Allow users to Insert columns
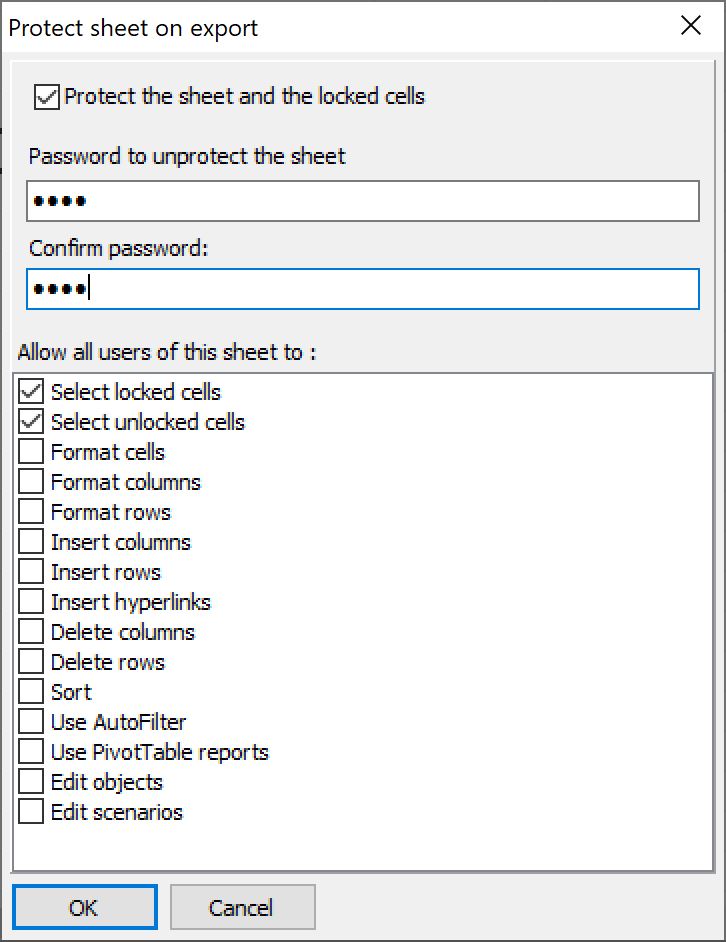The height and width of the screenshot is (942, 726). click(32, 542)
